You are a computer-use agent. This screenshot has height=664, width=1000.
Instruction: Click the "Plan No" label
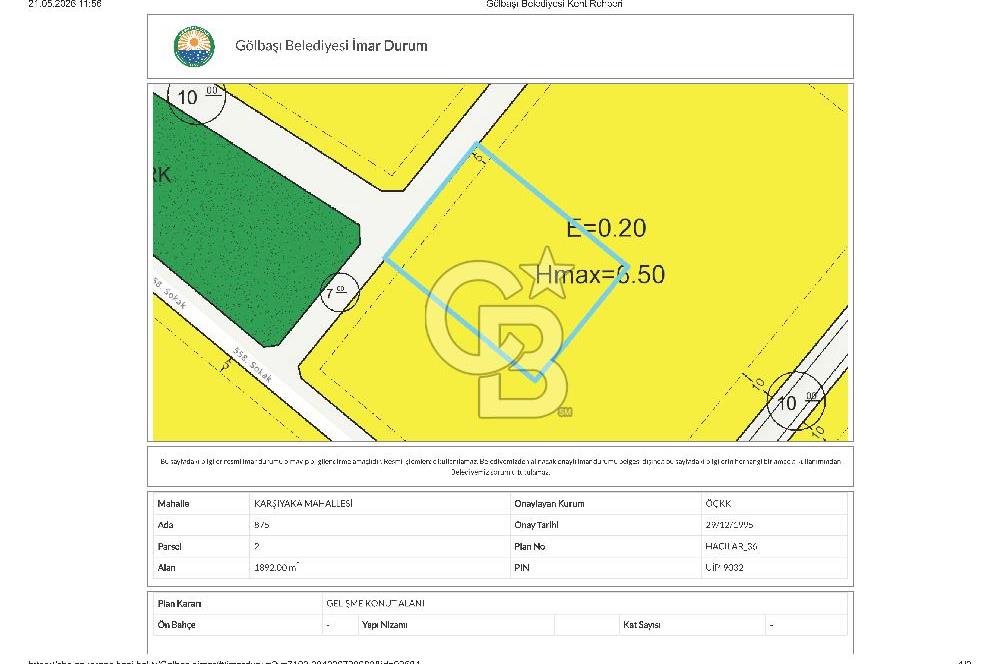(x=529, y=547)
